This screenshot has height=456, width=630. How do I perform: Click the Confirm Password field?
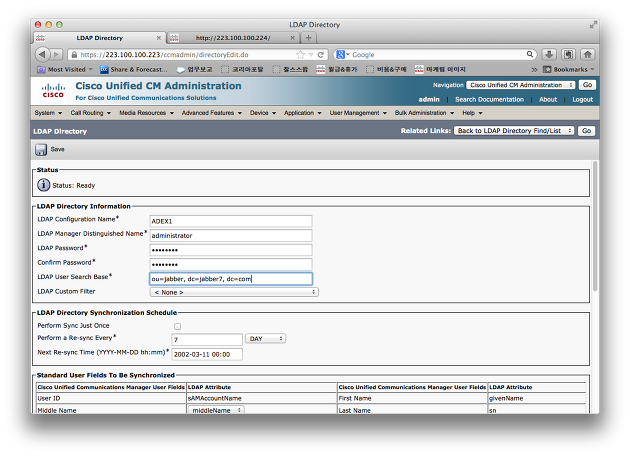pyautogui.click(x=231, y=264)
